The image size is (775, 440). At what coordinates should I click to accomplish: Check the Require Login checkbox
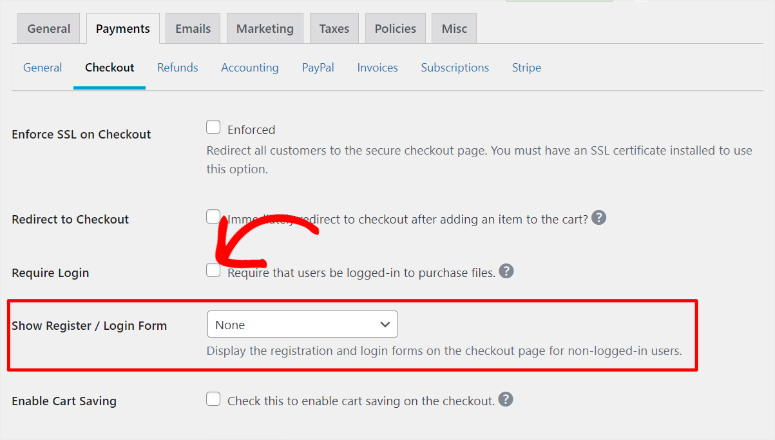pos(213,271)
